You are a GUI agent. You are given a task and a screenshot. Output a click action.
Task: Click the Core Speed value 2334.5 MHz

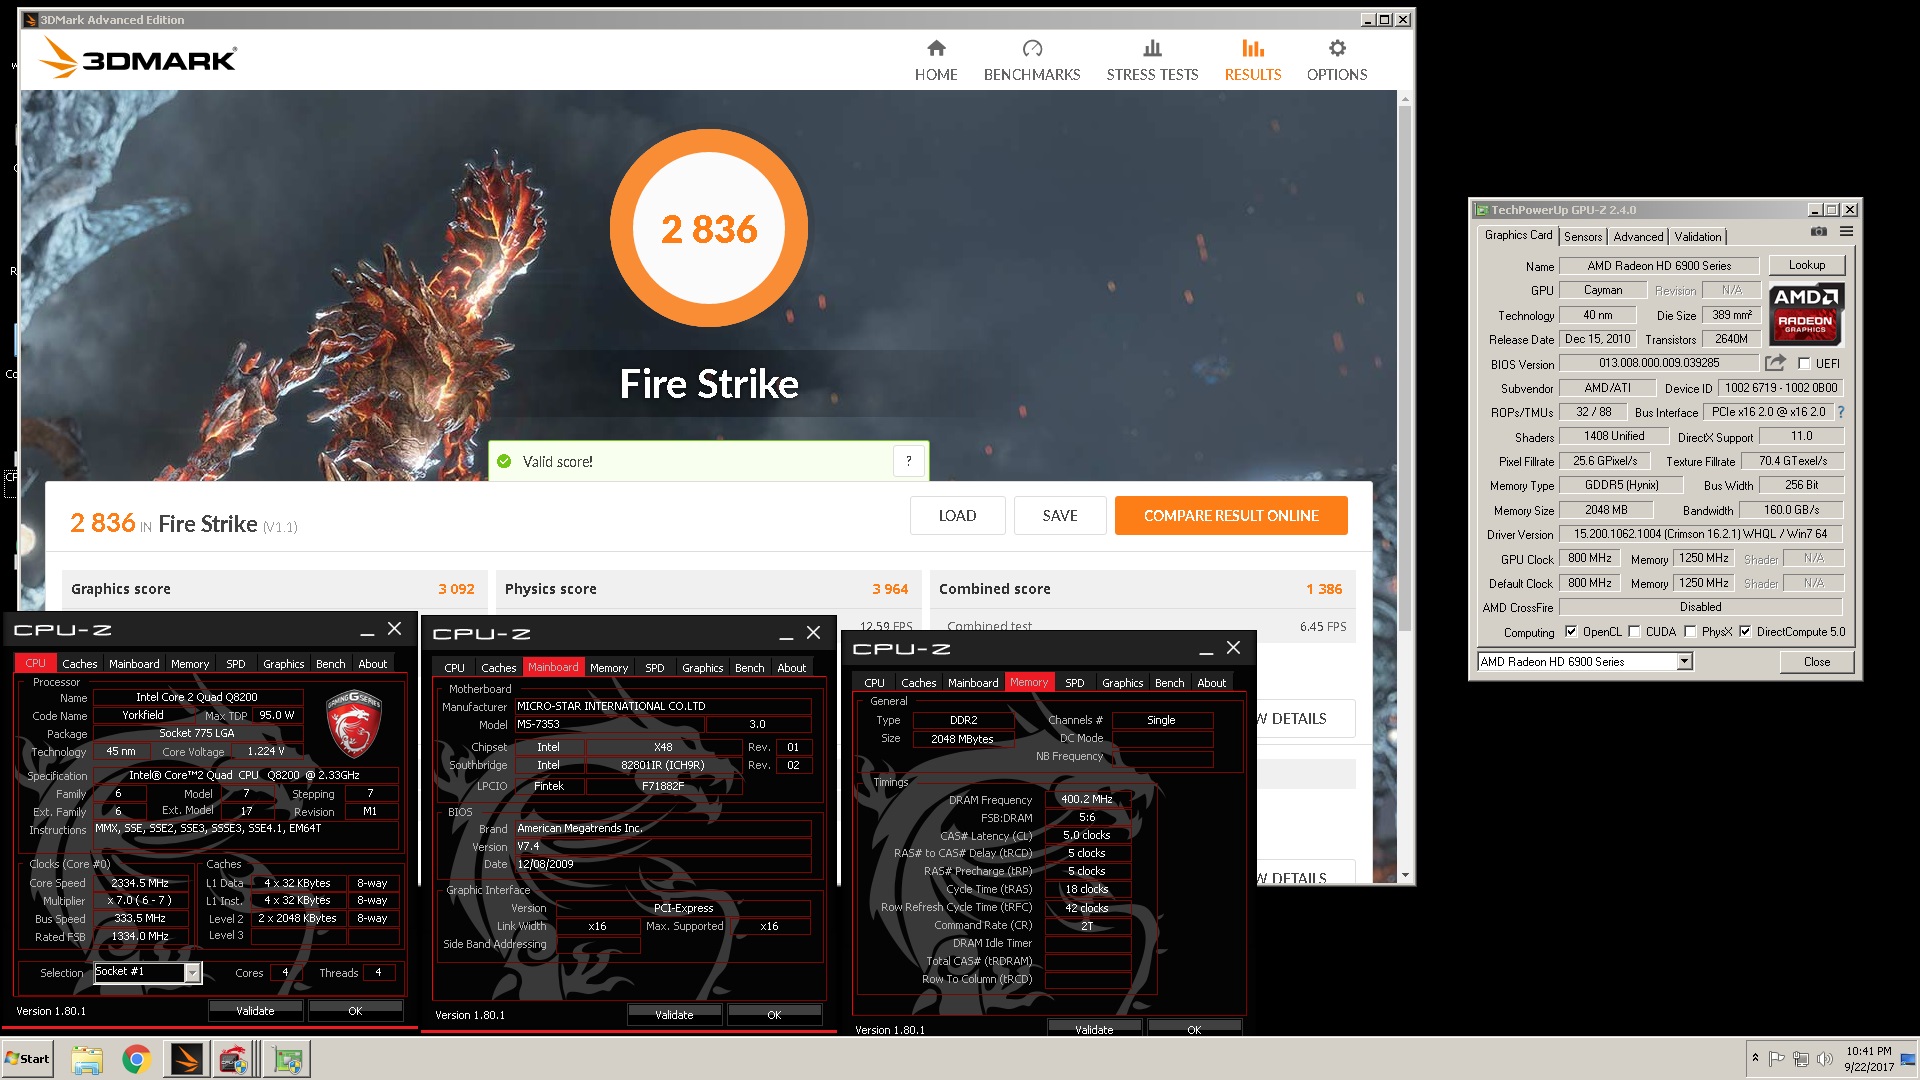click(x=140, y=883)
